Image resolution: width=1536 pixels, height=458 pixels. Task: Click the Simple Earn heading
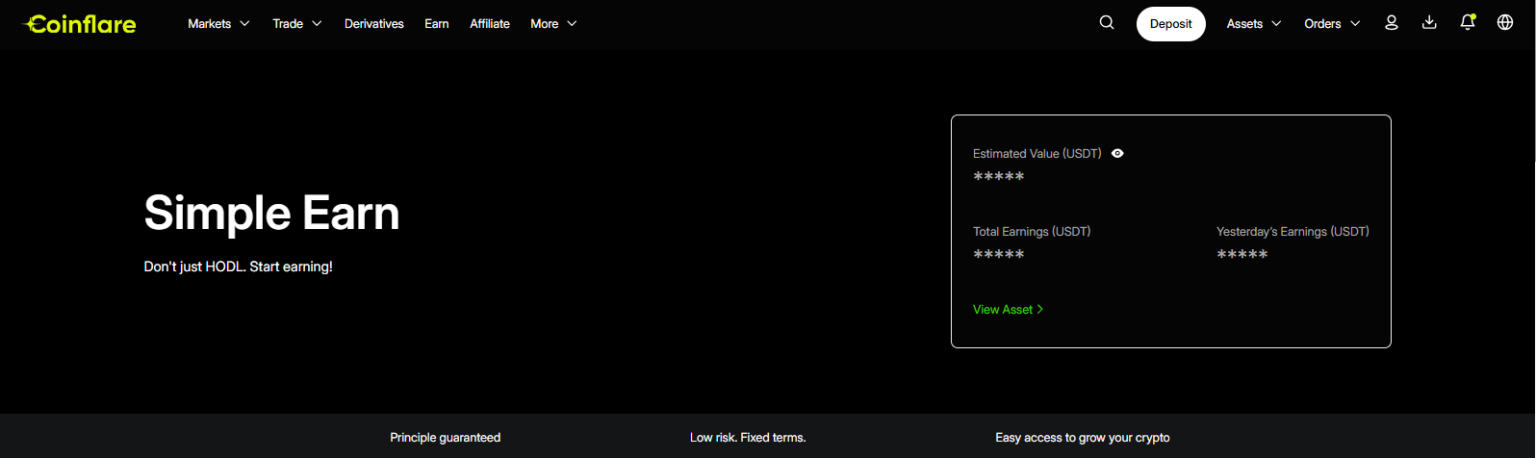click(272, 213)
